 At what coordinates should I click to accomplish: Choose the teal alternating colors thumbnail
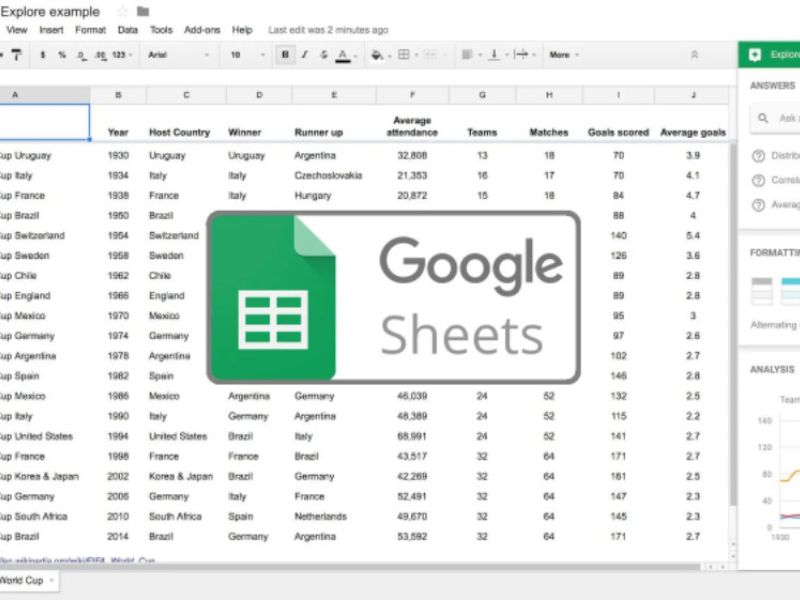790,291
